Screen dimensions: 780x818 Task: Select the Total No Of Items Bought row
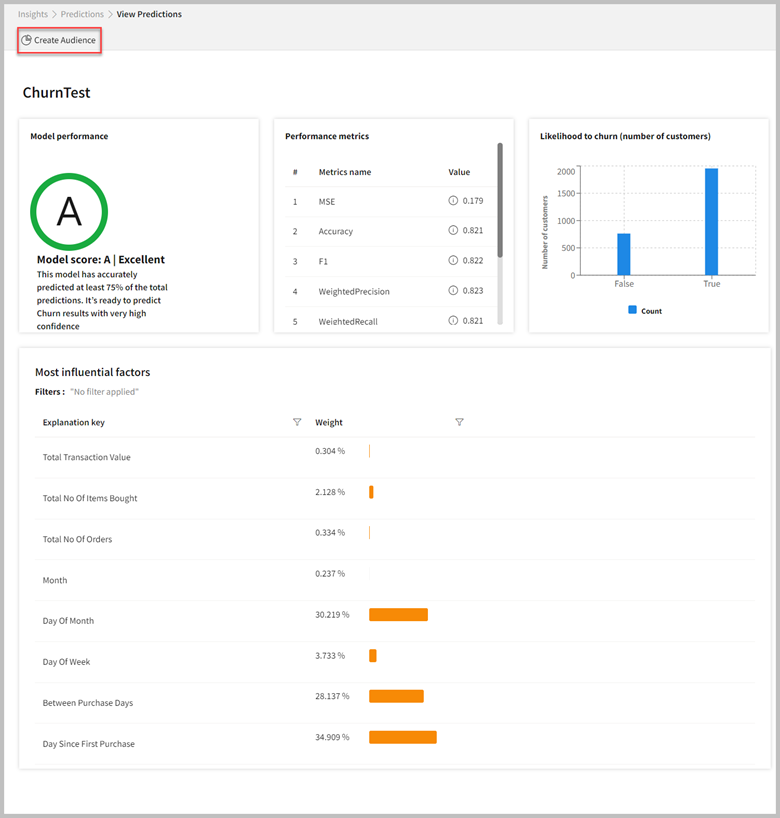point(90,498)
